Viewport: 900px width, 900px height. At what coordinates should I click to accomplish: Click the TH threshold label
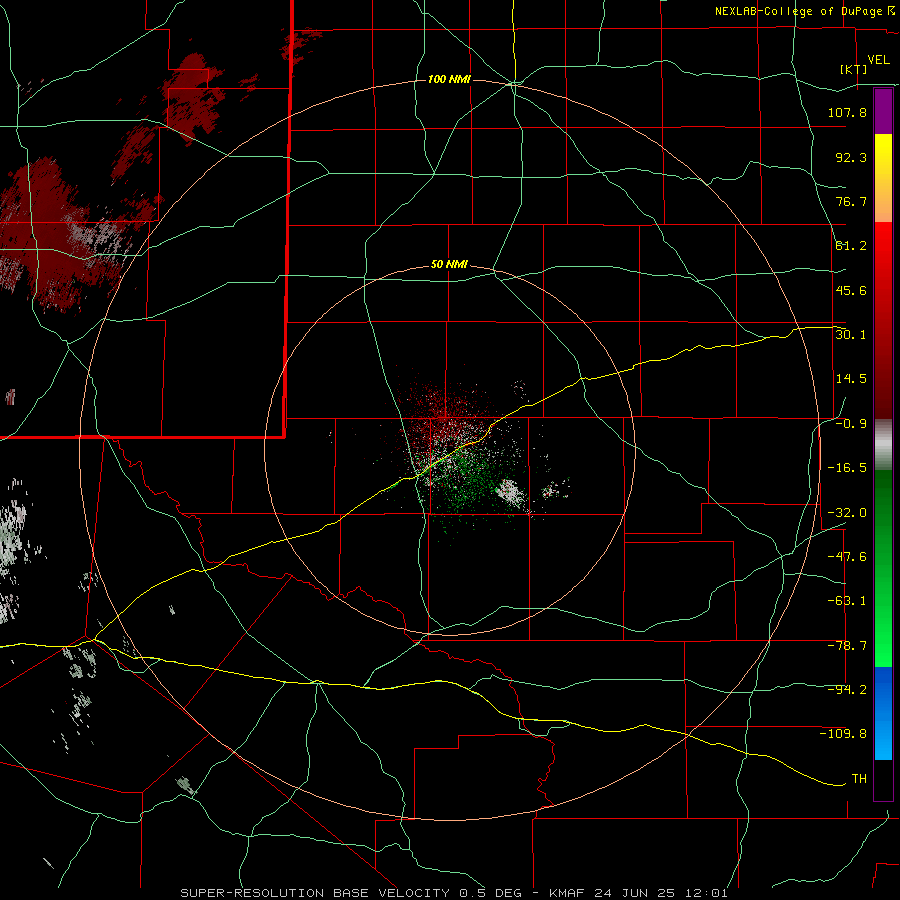(859, 778)
